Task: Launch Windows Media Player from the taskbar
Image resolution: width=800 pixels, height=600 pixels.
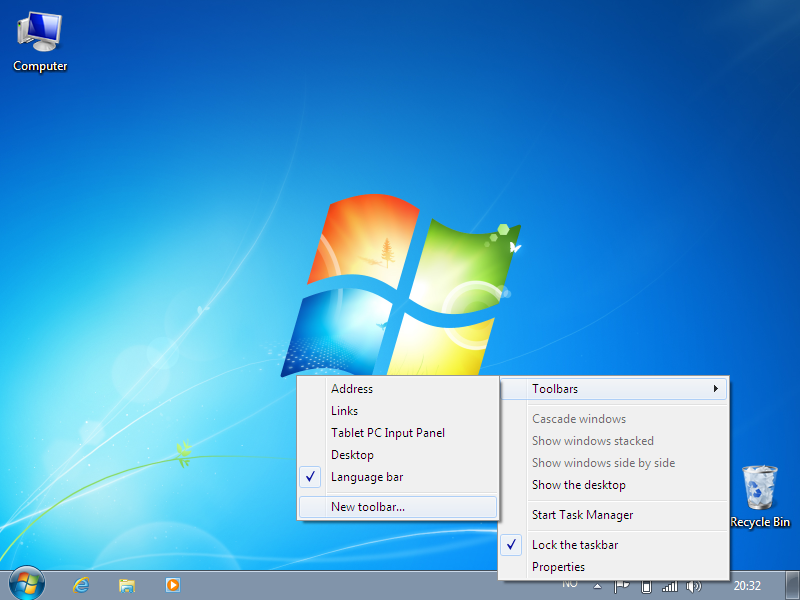Action: click(172, 585)
